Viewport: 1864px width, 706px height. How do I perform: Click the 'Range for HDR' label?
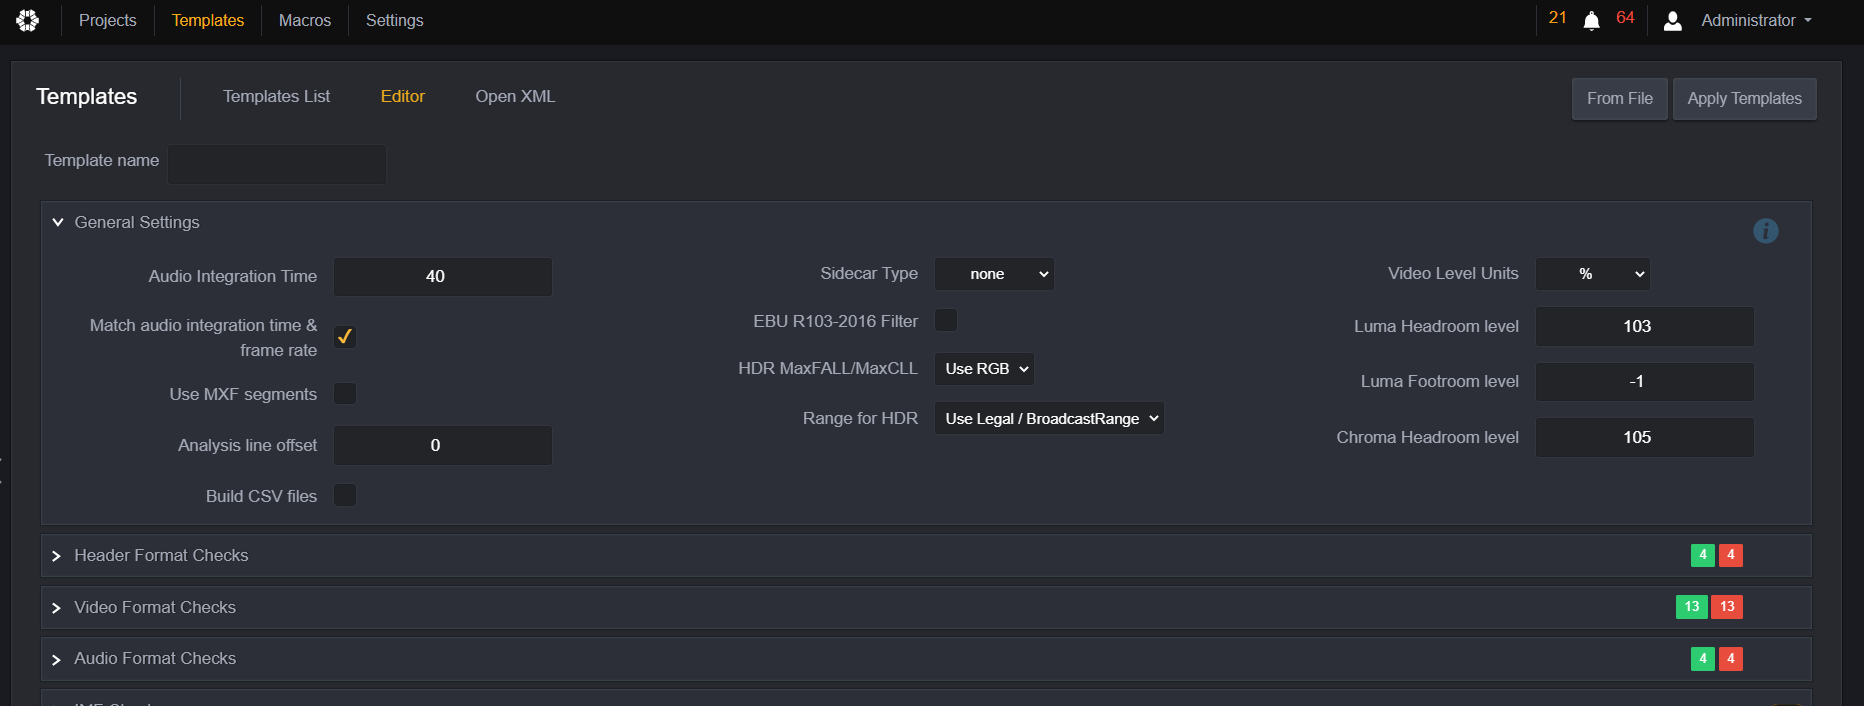(860, 418)
